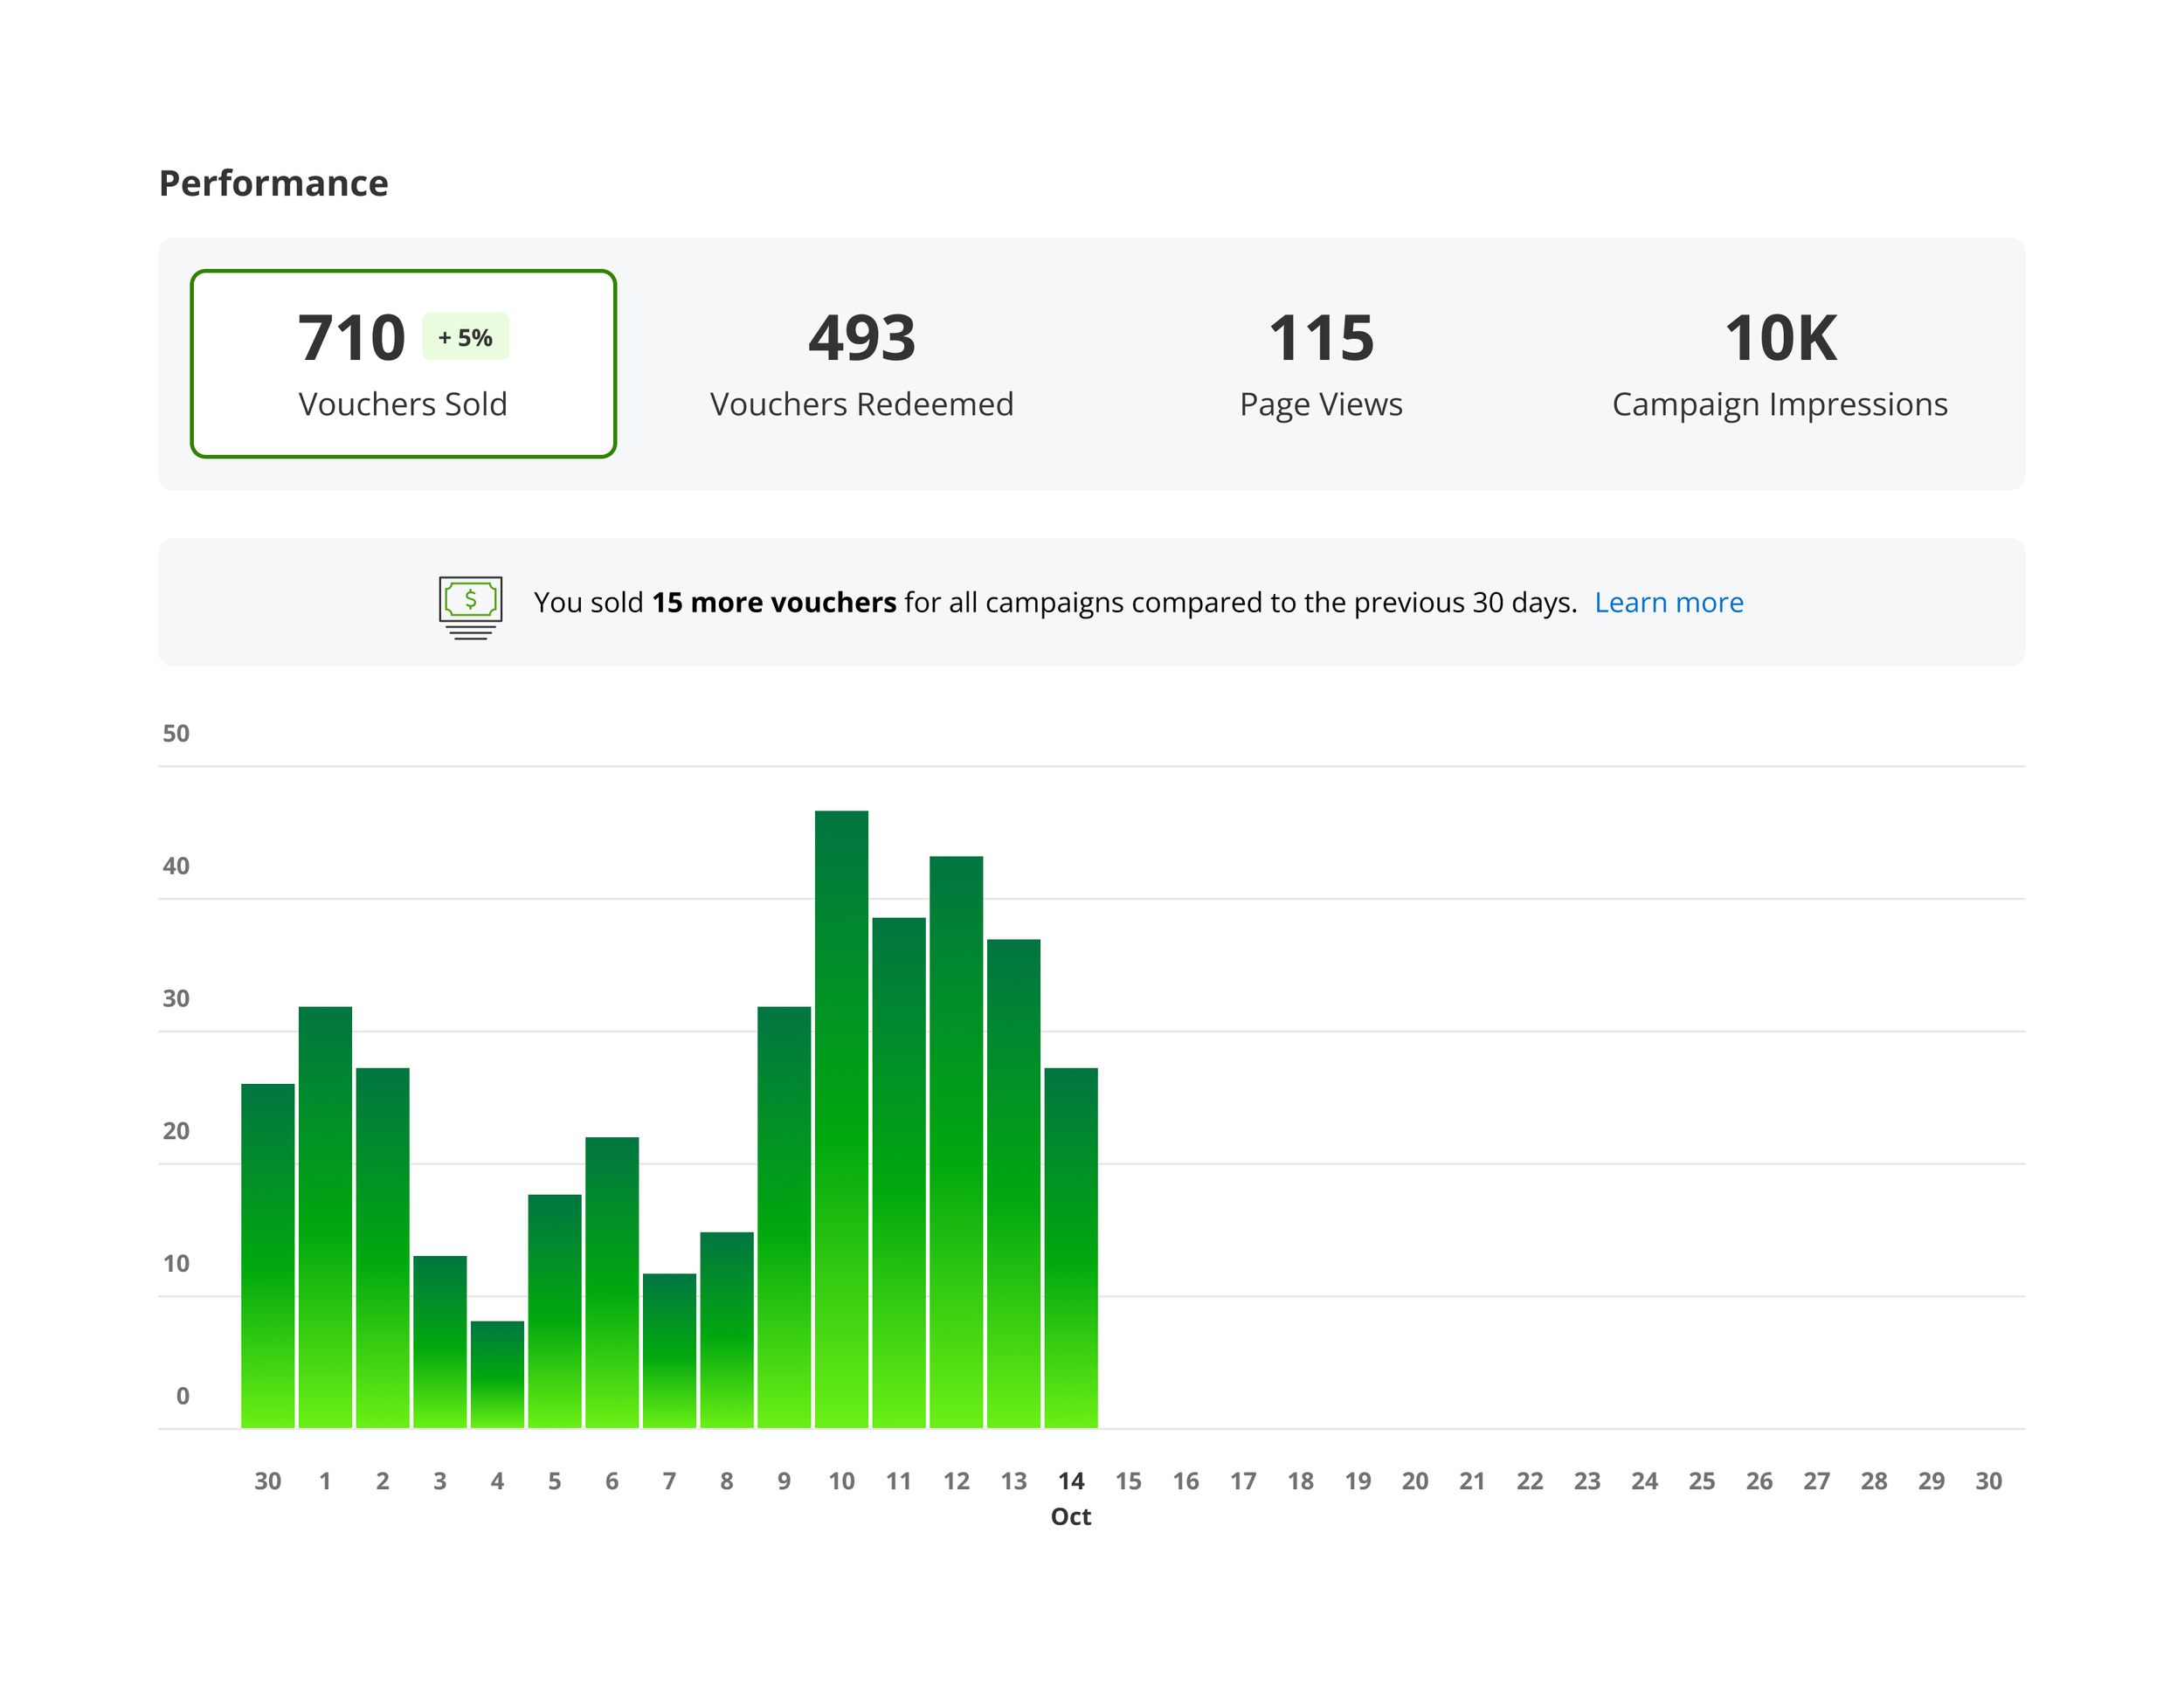The image size is (2184, 1691).
Task: Click the bar for day 1
Action: pos(325,1218)
